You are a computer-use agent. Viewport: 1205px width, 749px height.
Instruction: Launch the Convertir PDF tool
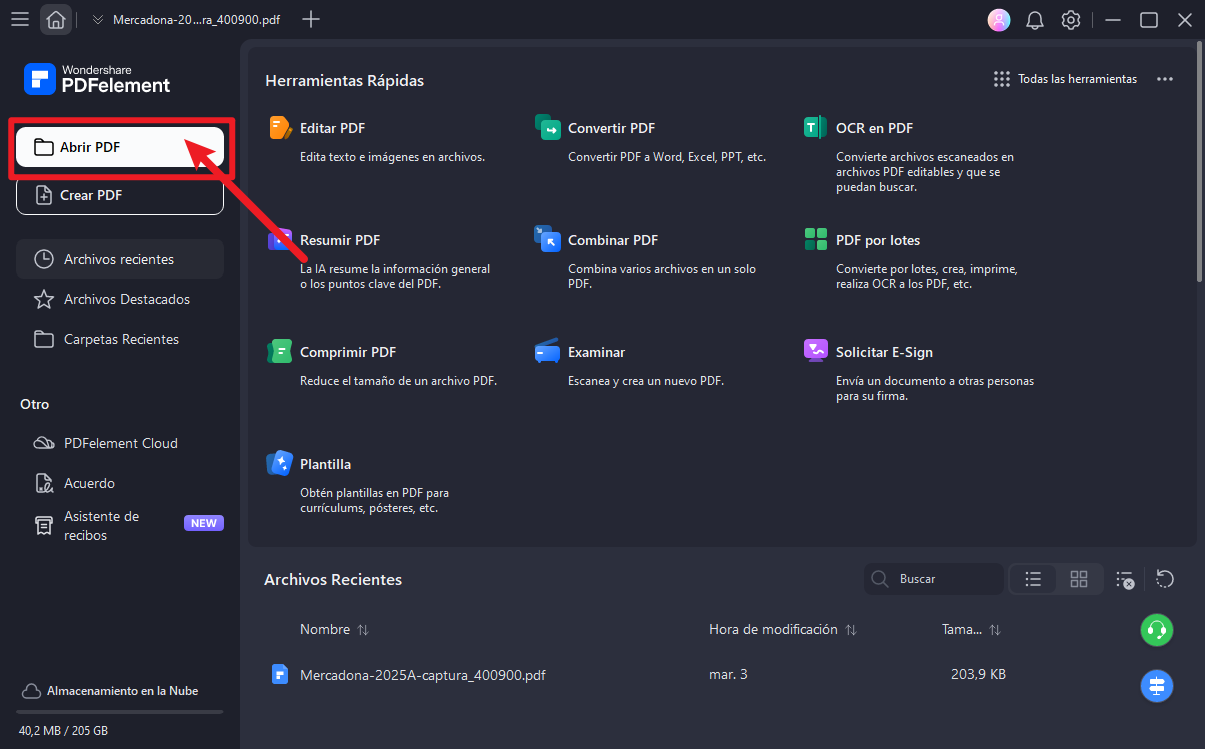coord(611,128)
